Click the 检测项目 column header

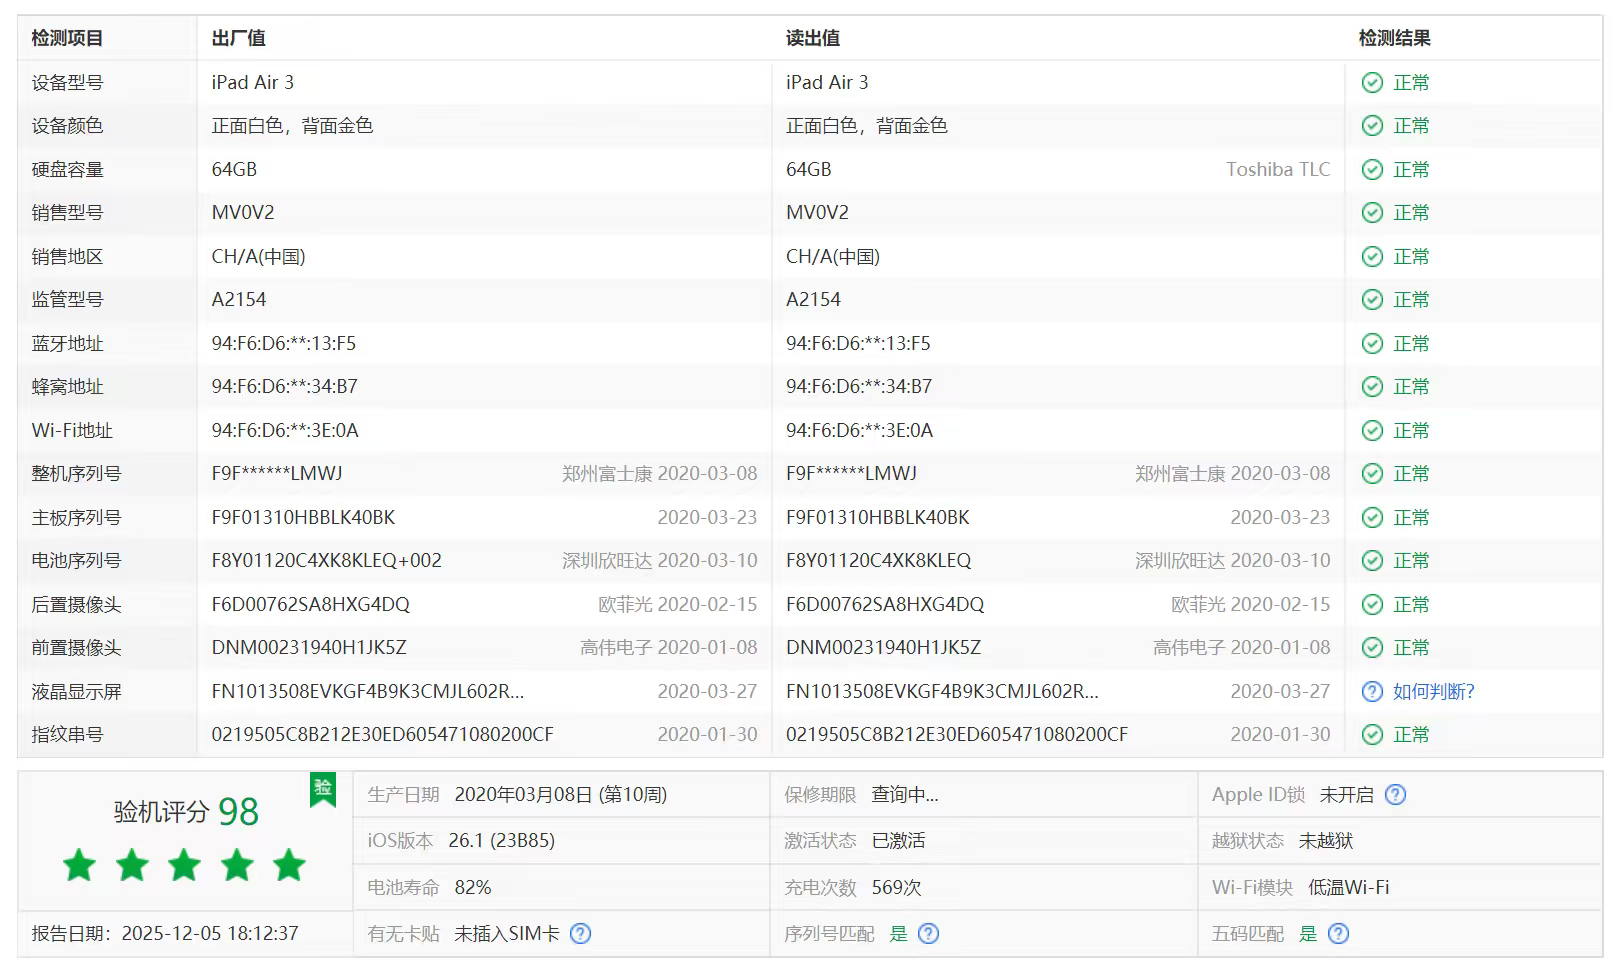pyautogui.click(x=67, y=39)
